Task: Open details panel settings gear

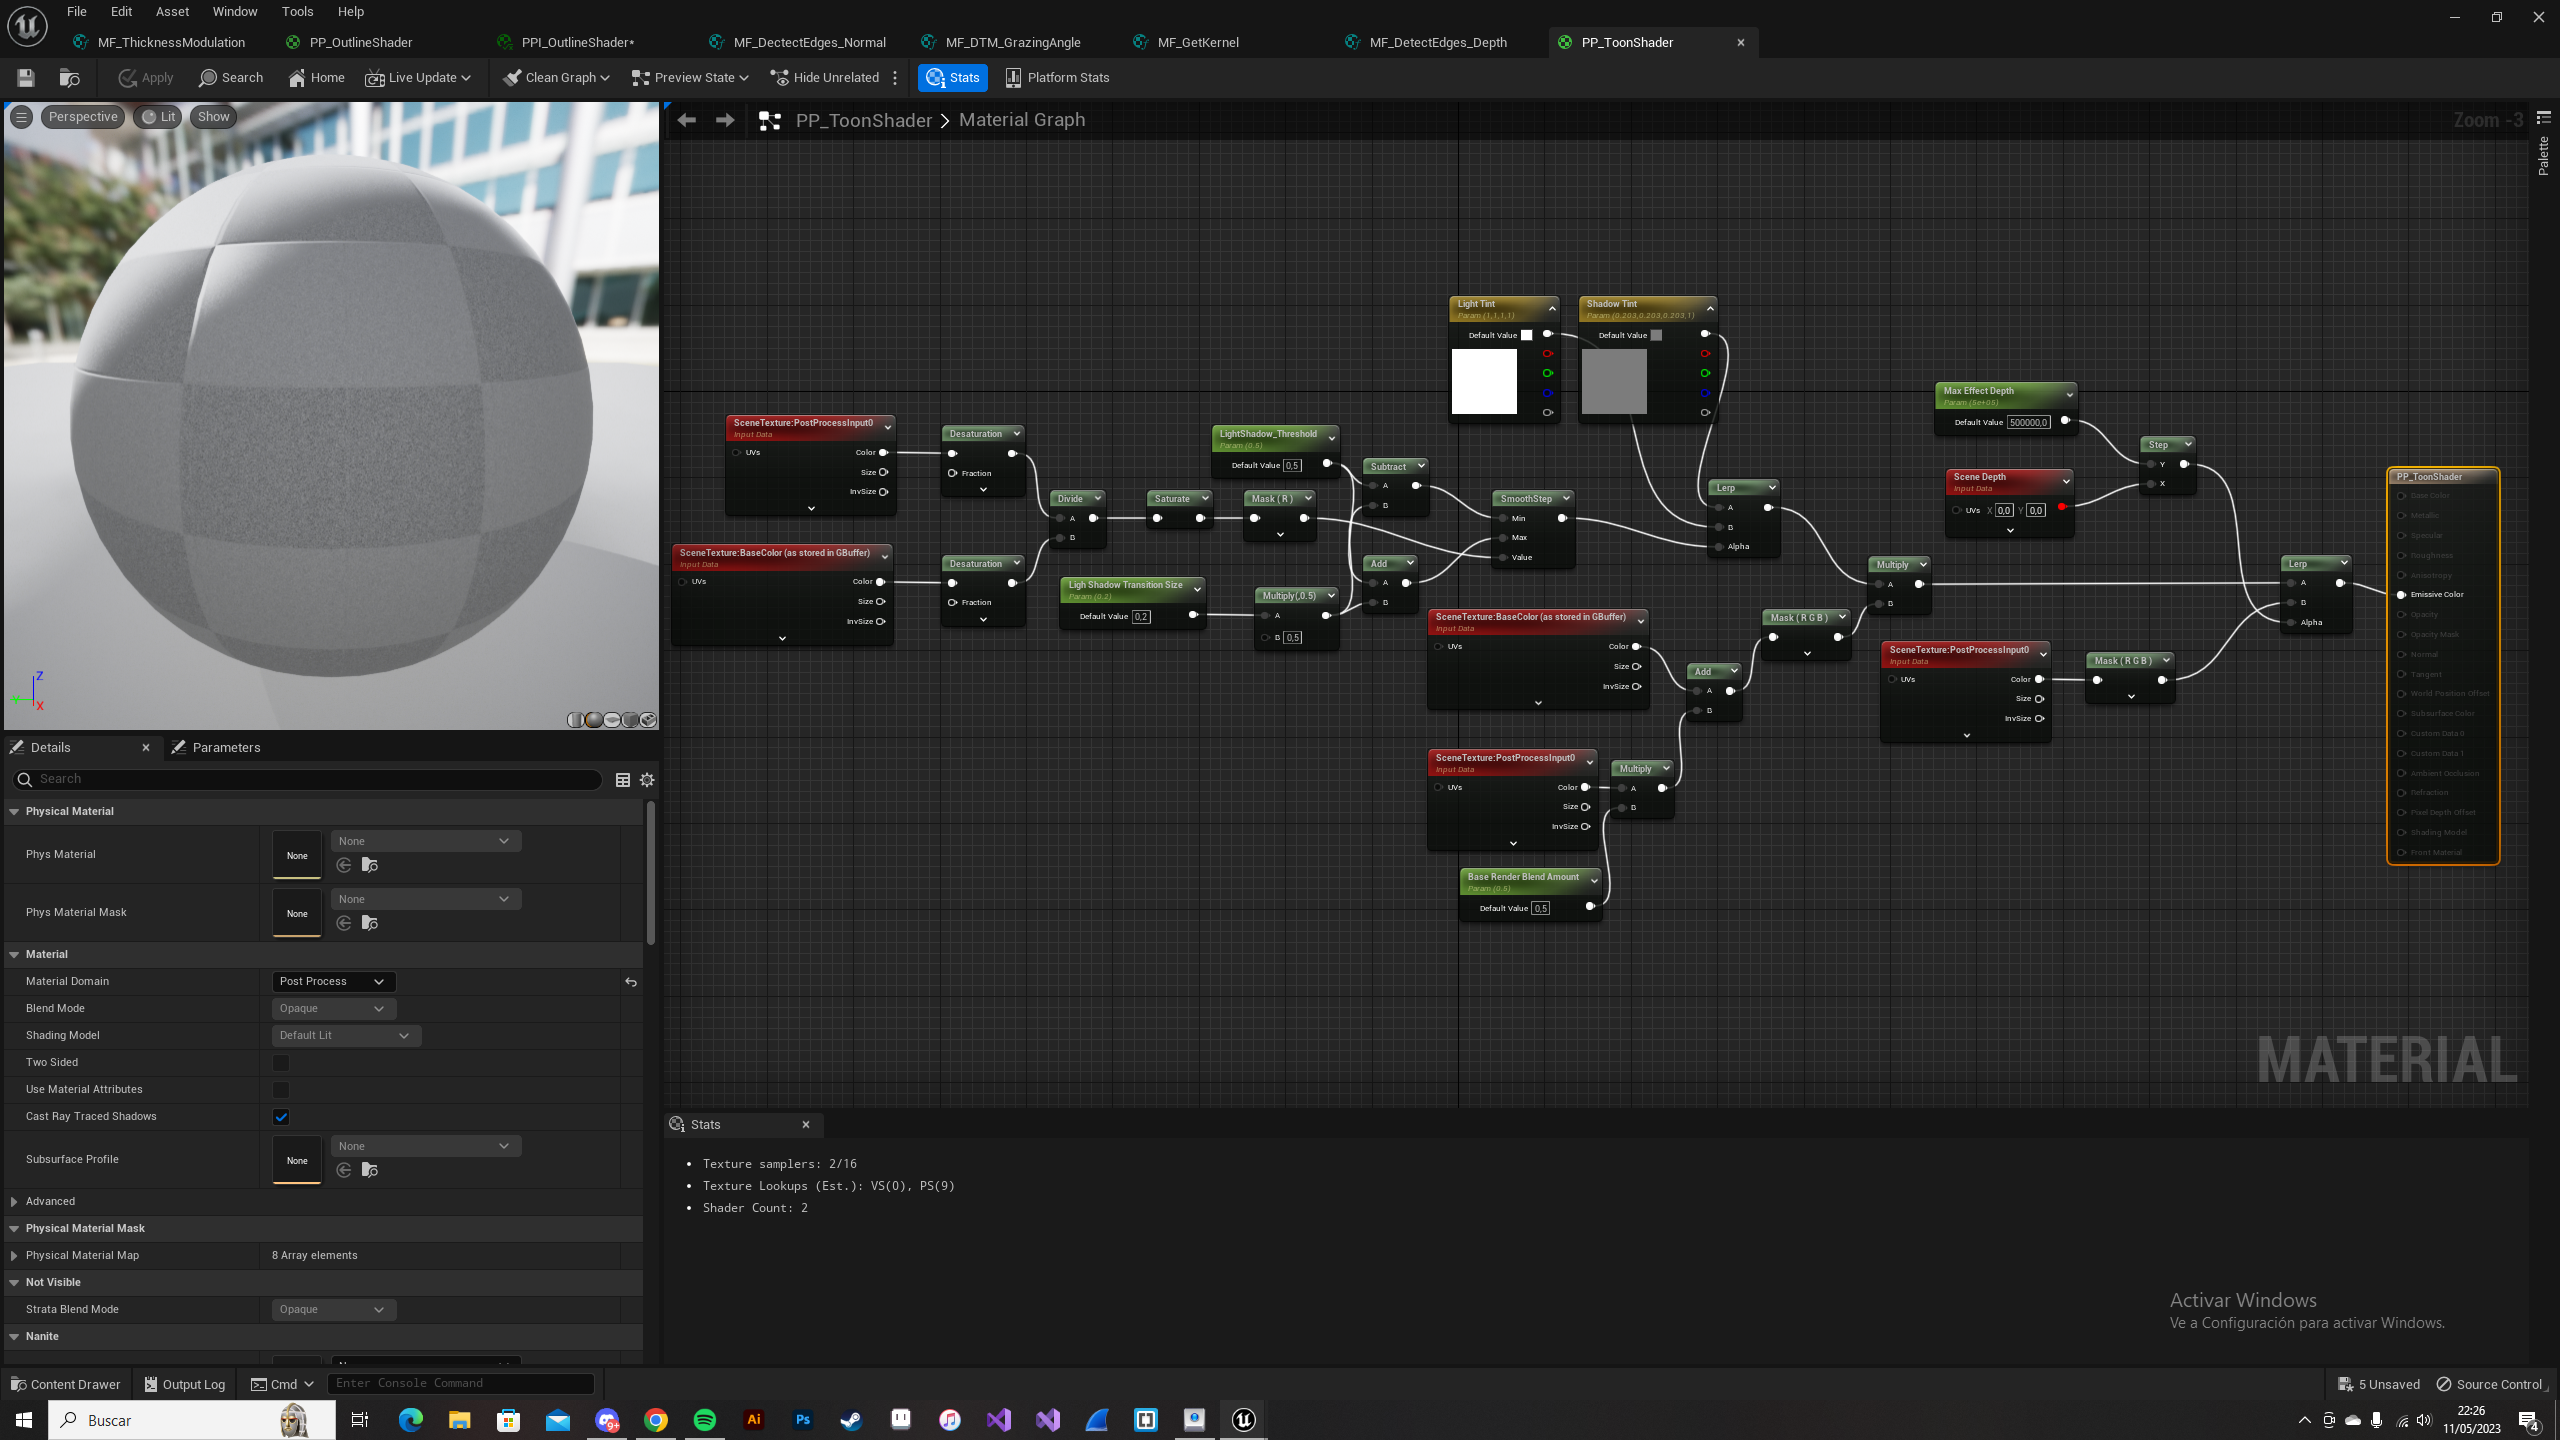Action: pyautogui.click(x=647, y=780)
